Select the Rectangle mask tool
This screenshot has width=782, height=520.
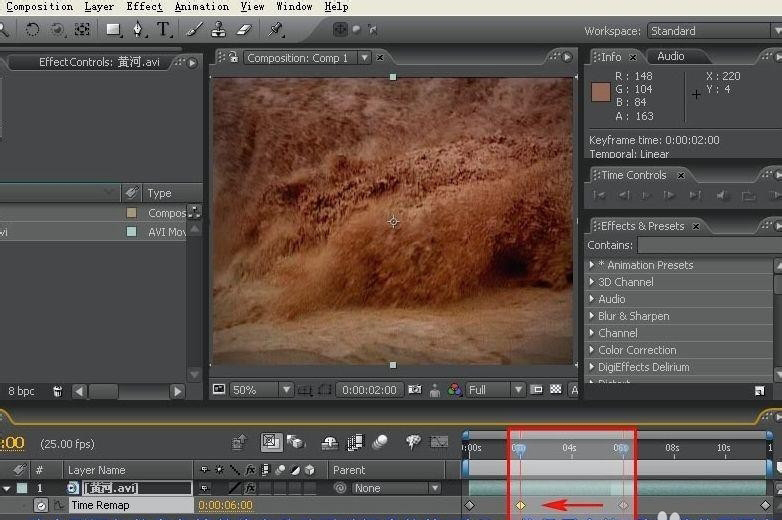[x=113, y=30]
